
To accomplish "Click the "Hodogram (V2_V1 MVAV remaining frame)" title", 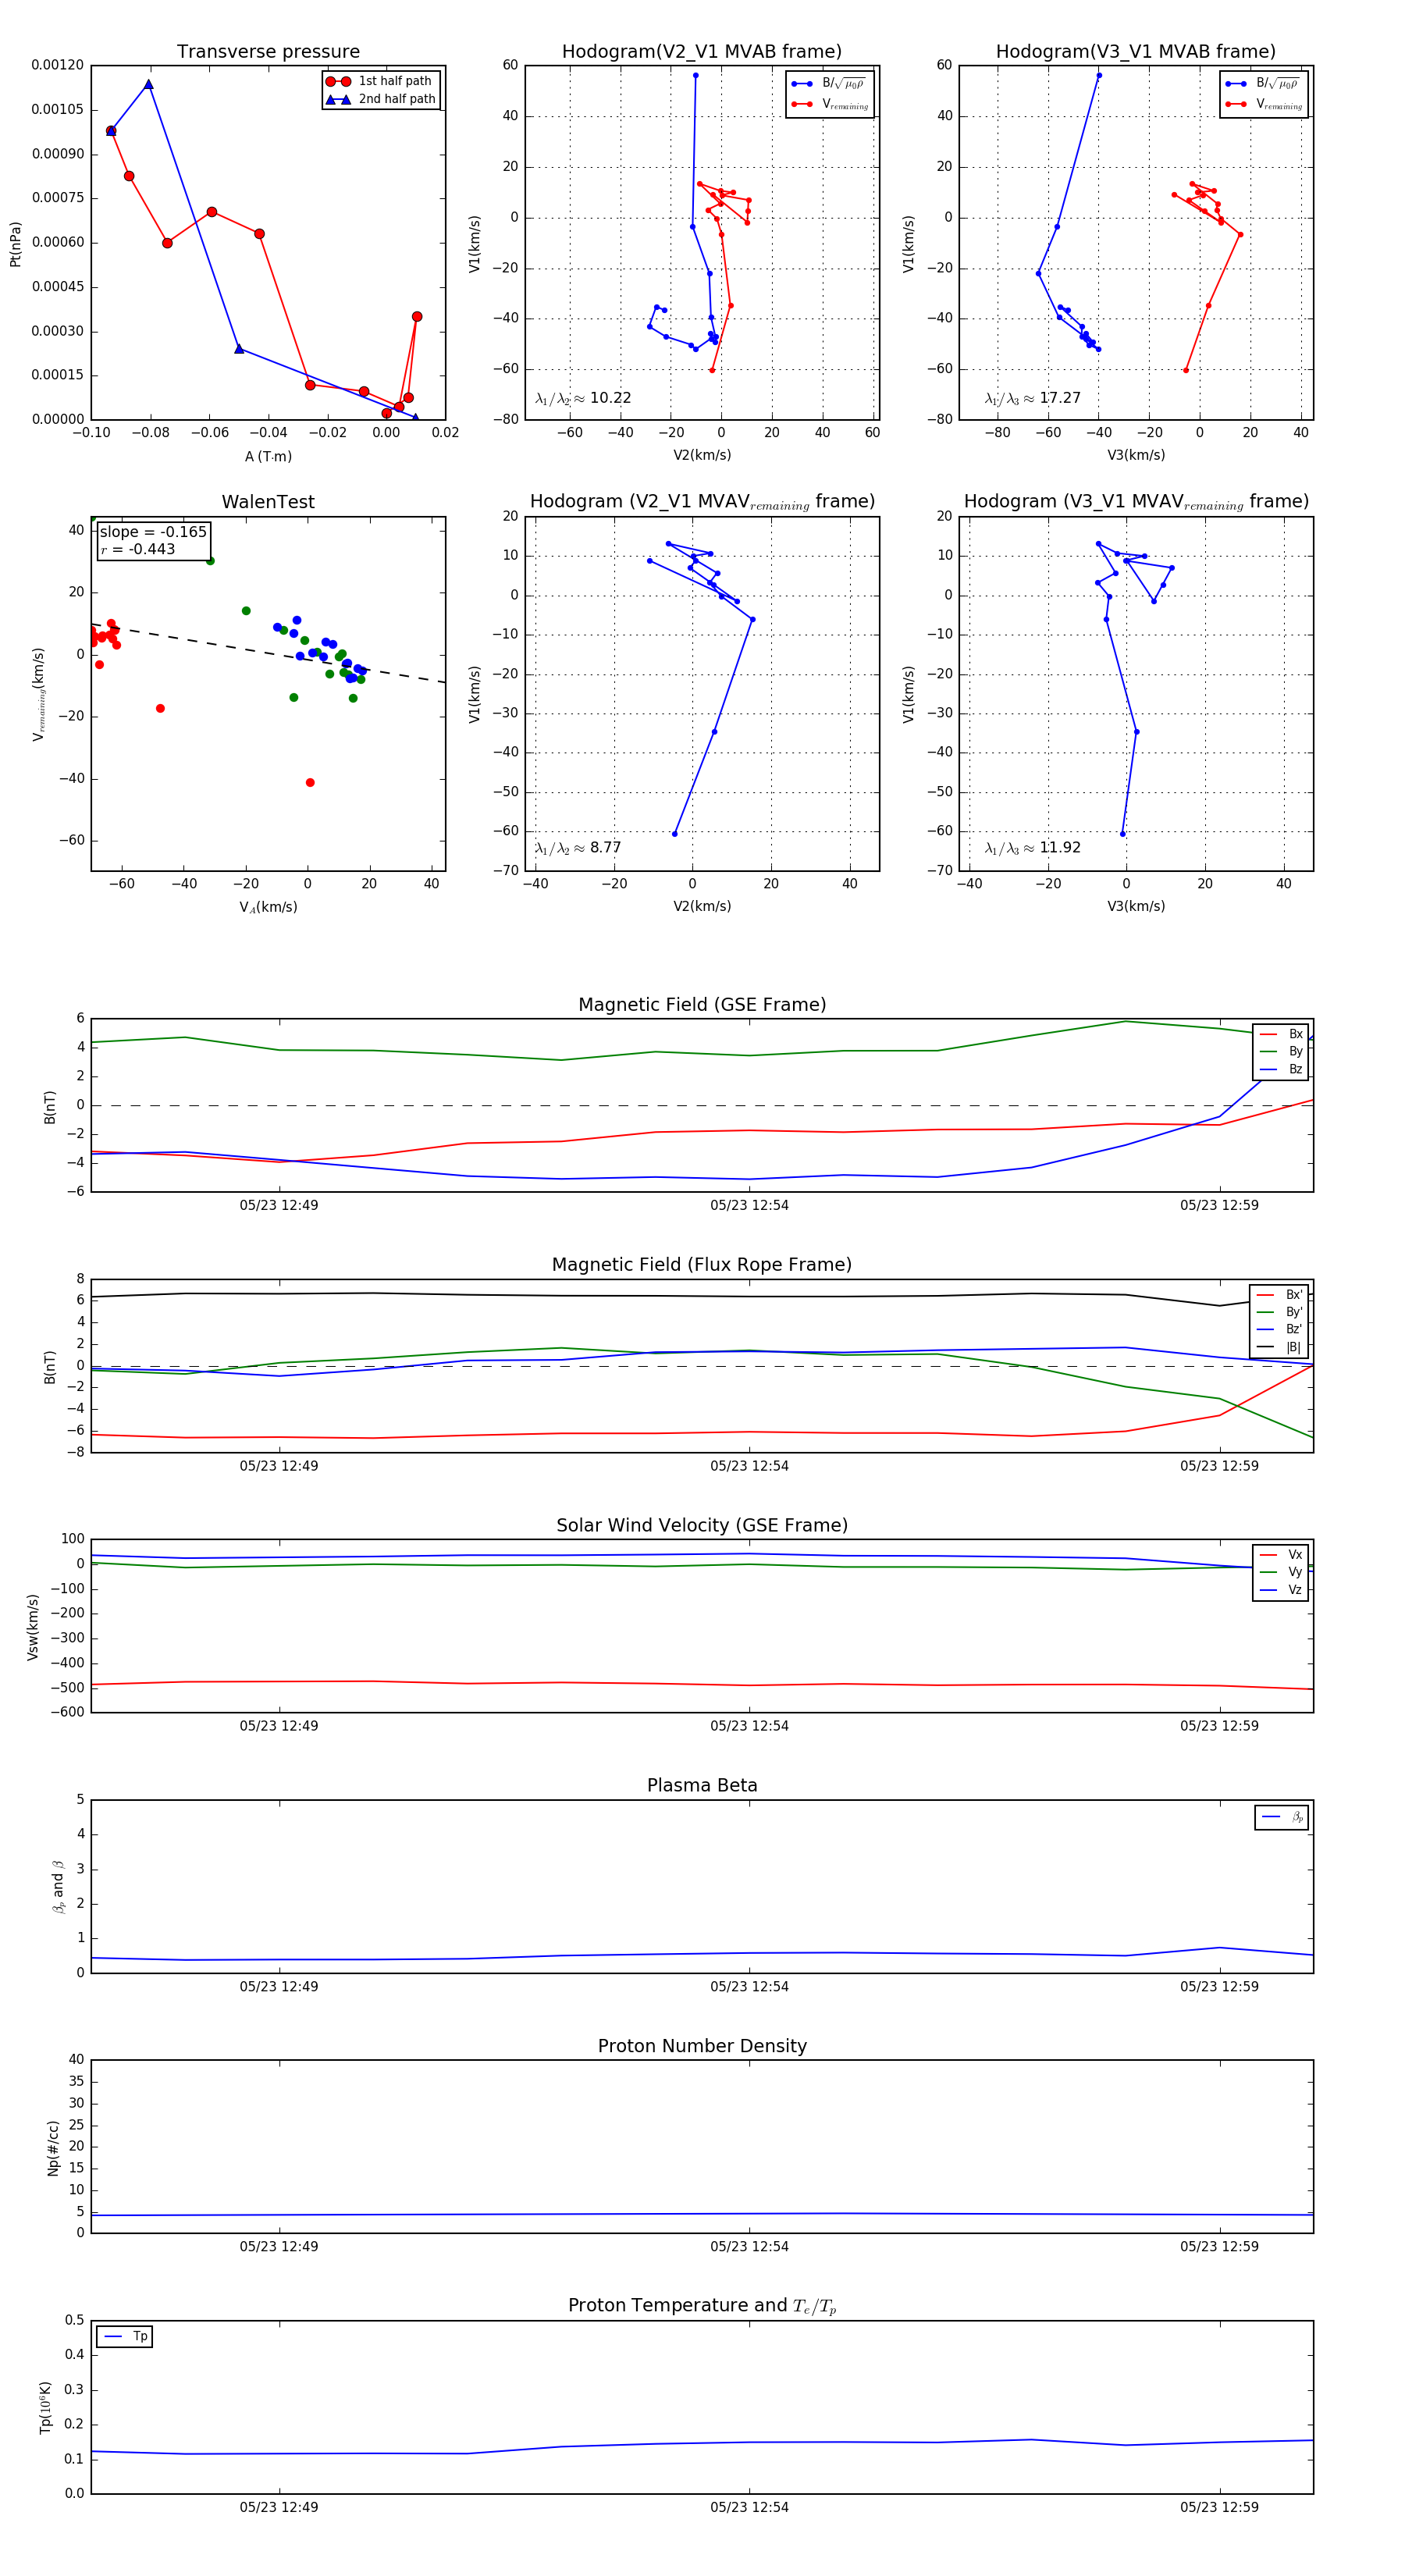I will 702,502.
